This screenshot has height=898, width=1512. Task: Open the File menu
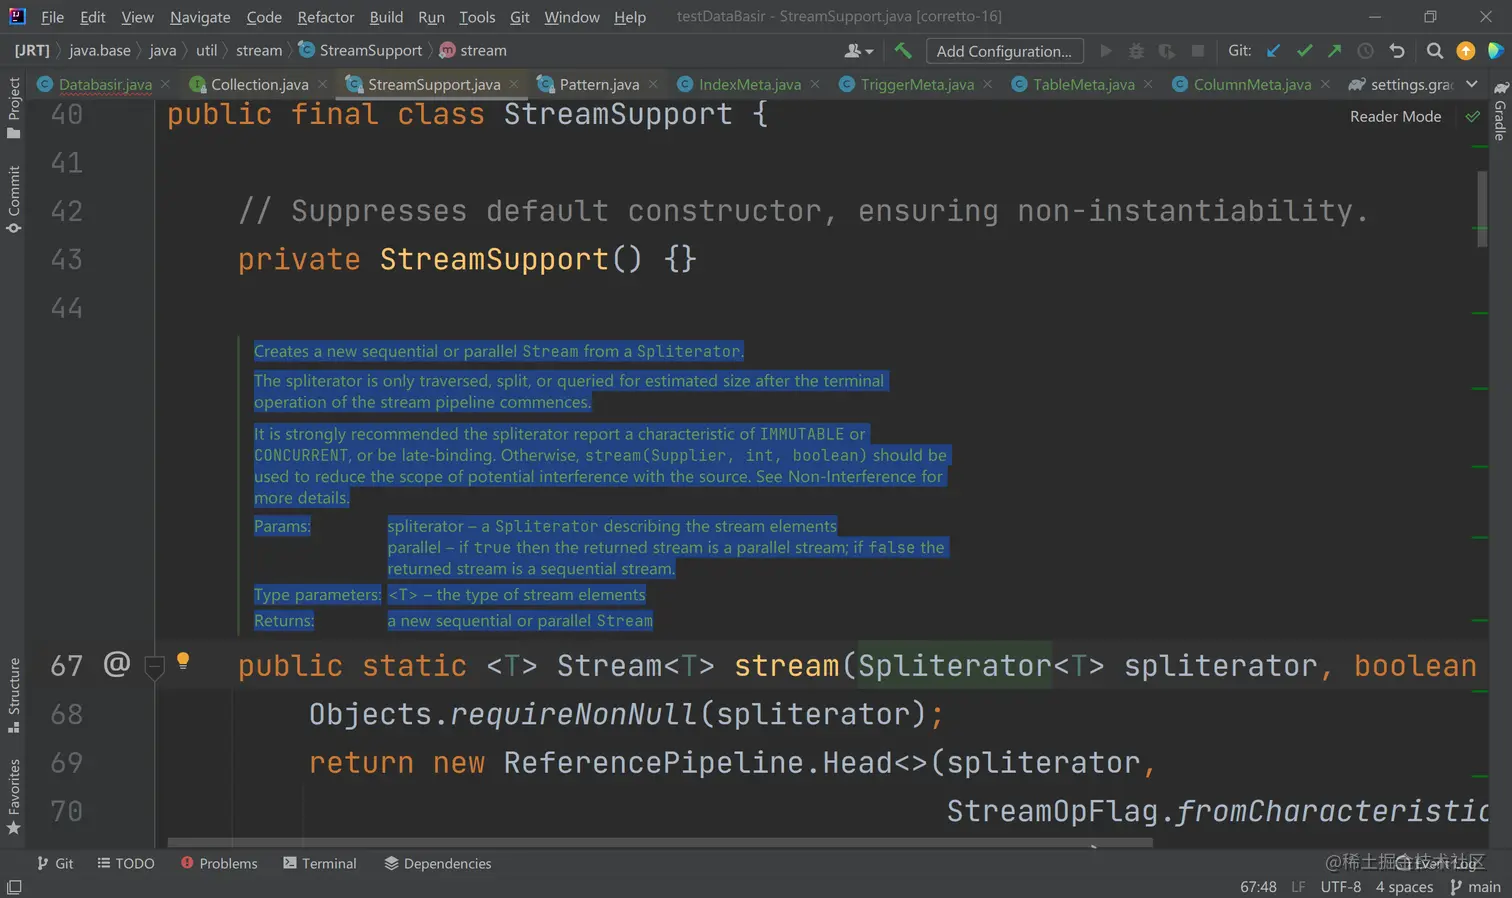pyautogui.click(x=52, y=17)
